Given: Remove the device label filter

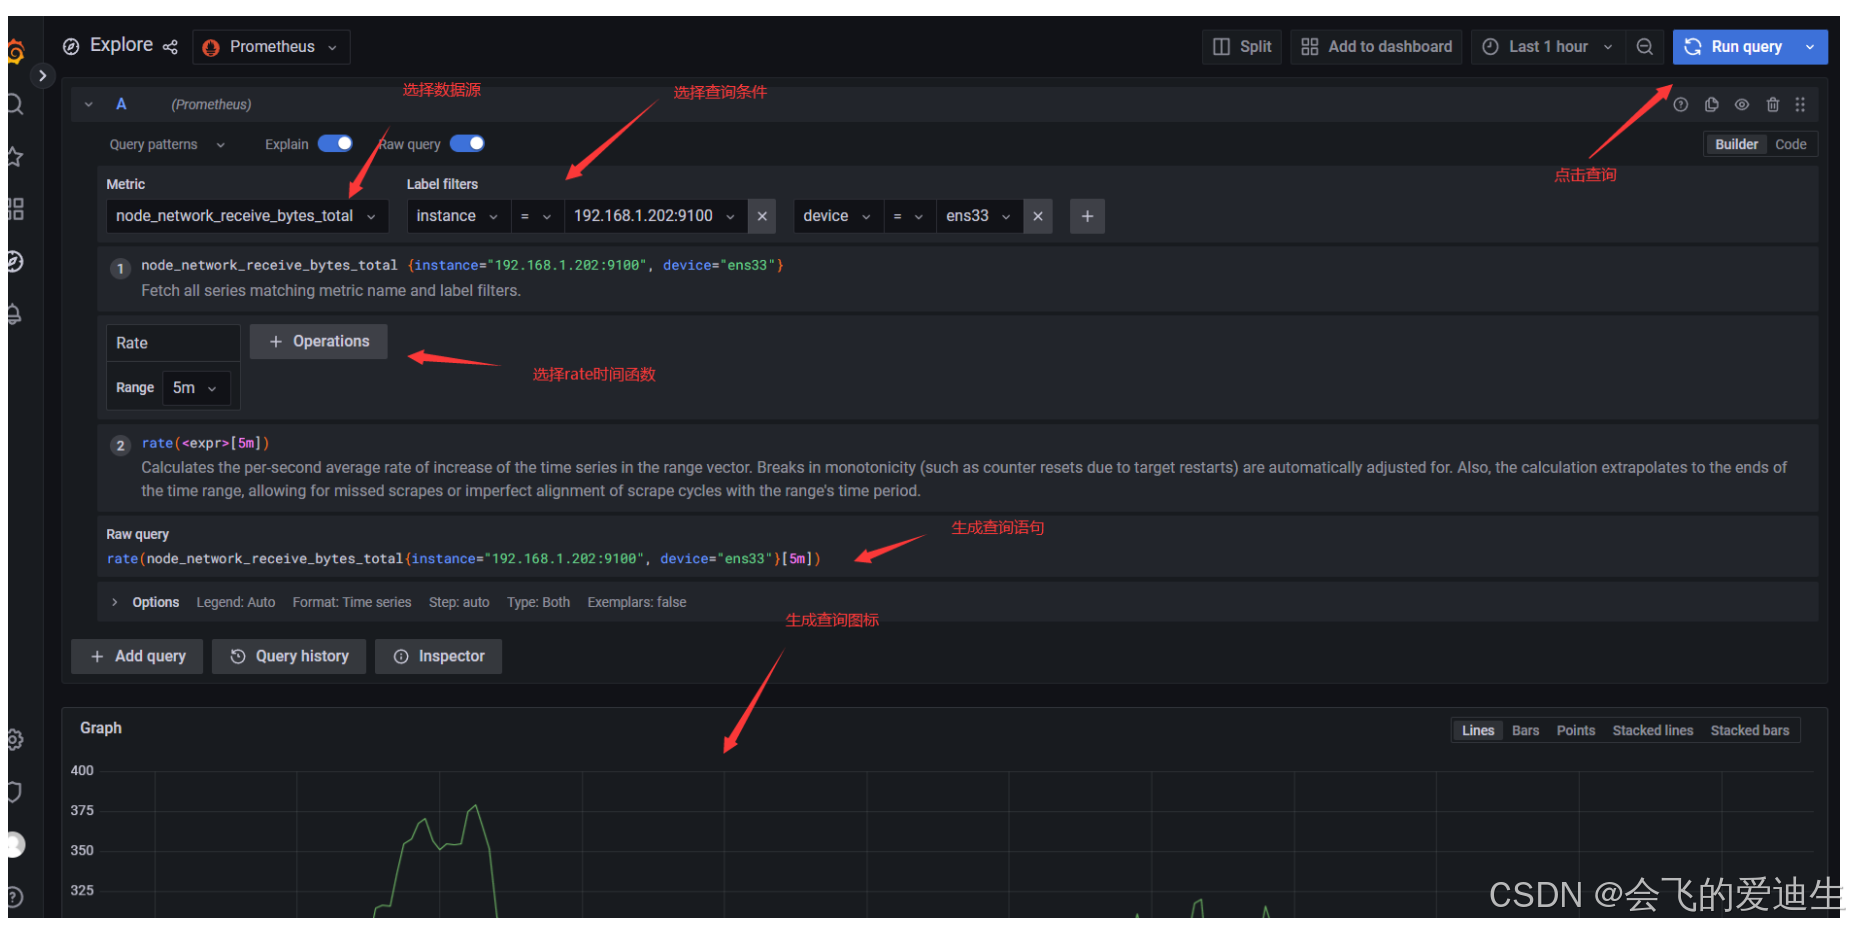Looking at the screenshot, I should (1038, 216).
